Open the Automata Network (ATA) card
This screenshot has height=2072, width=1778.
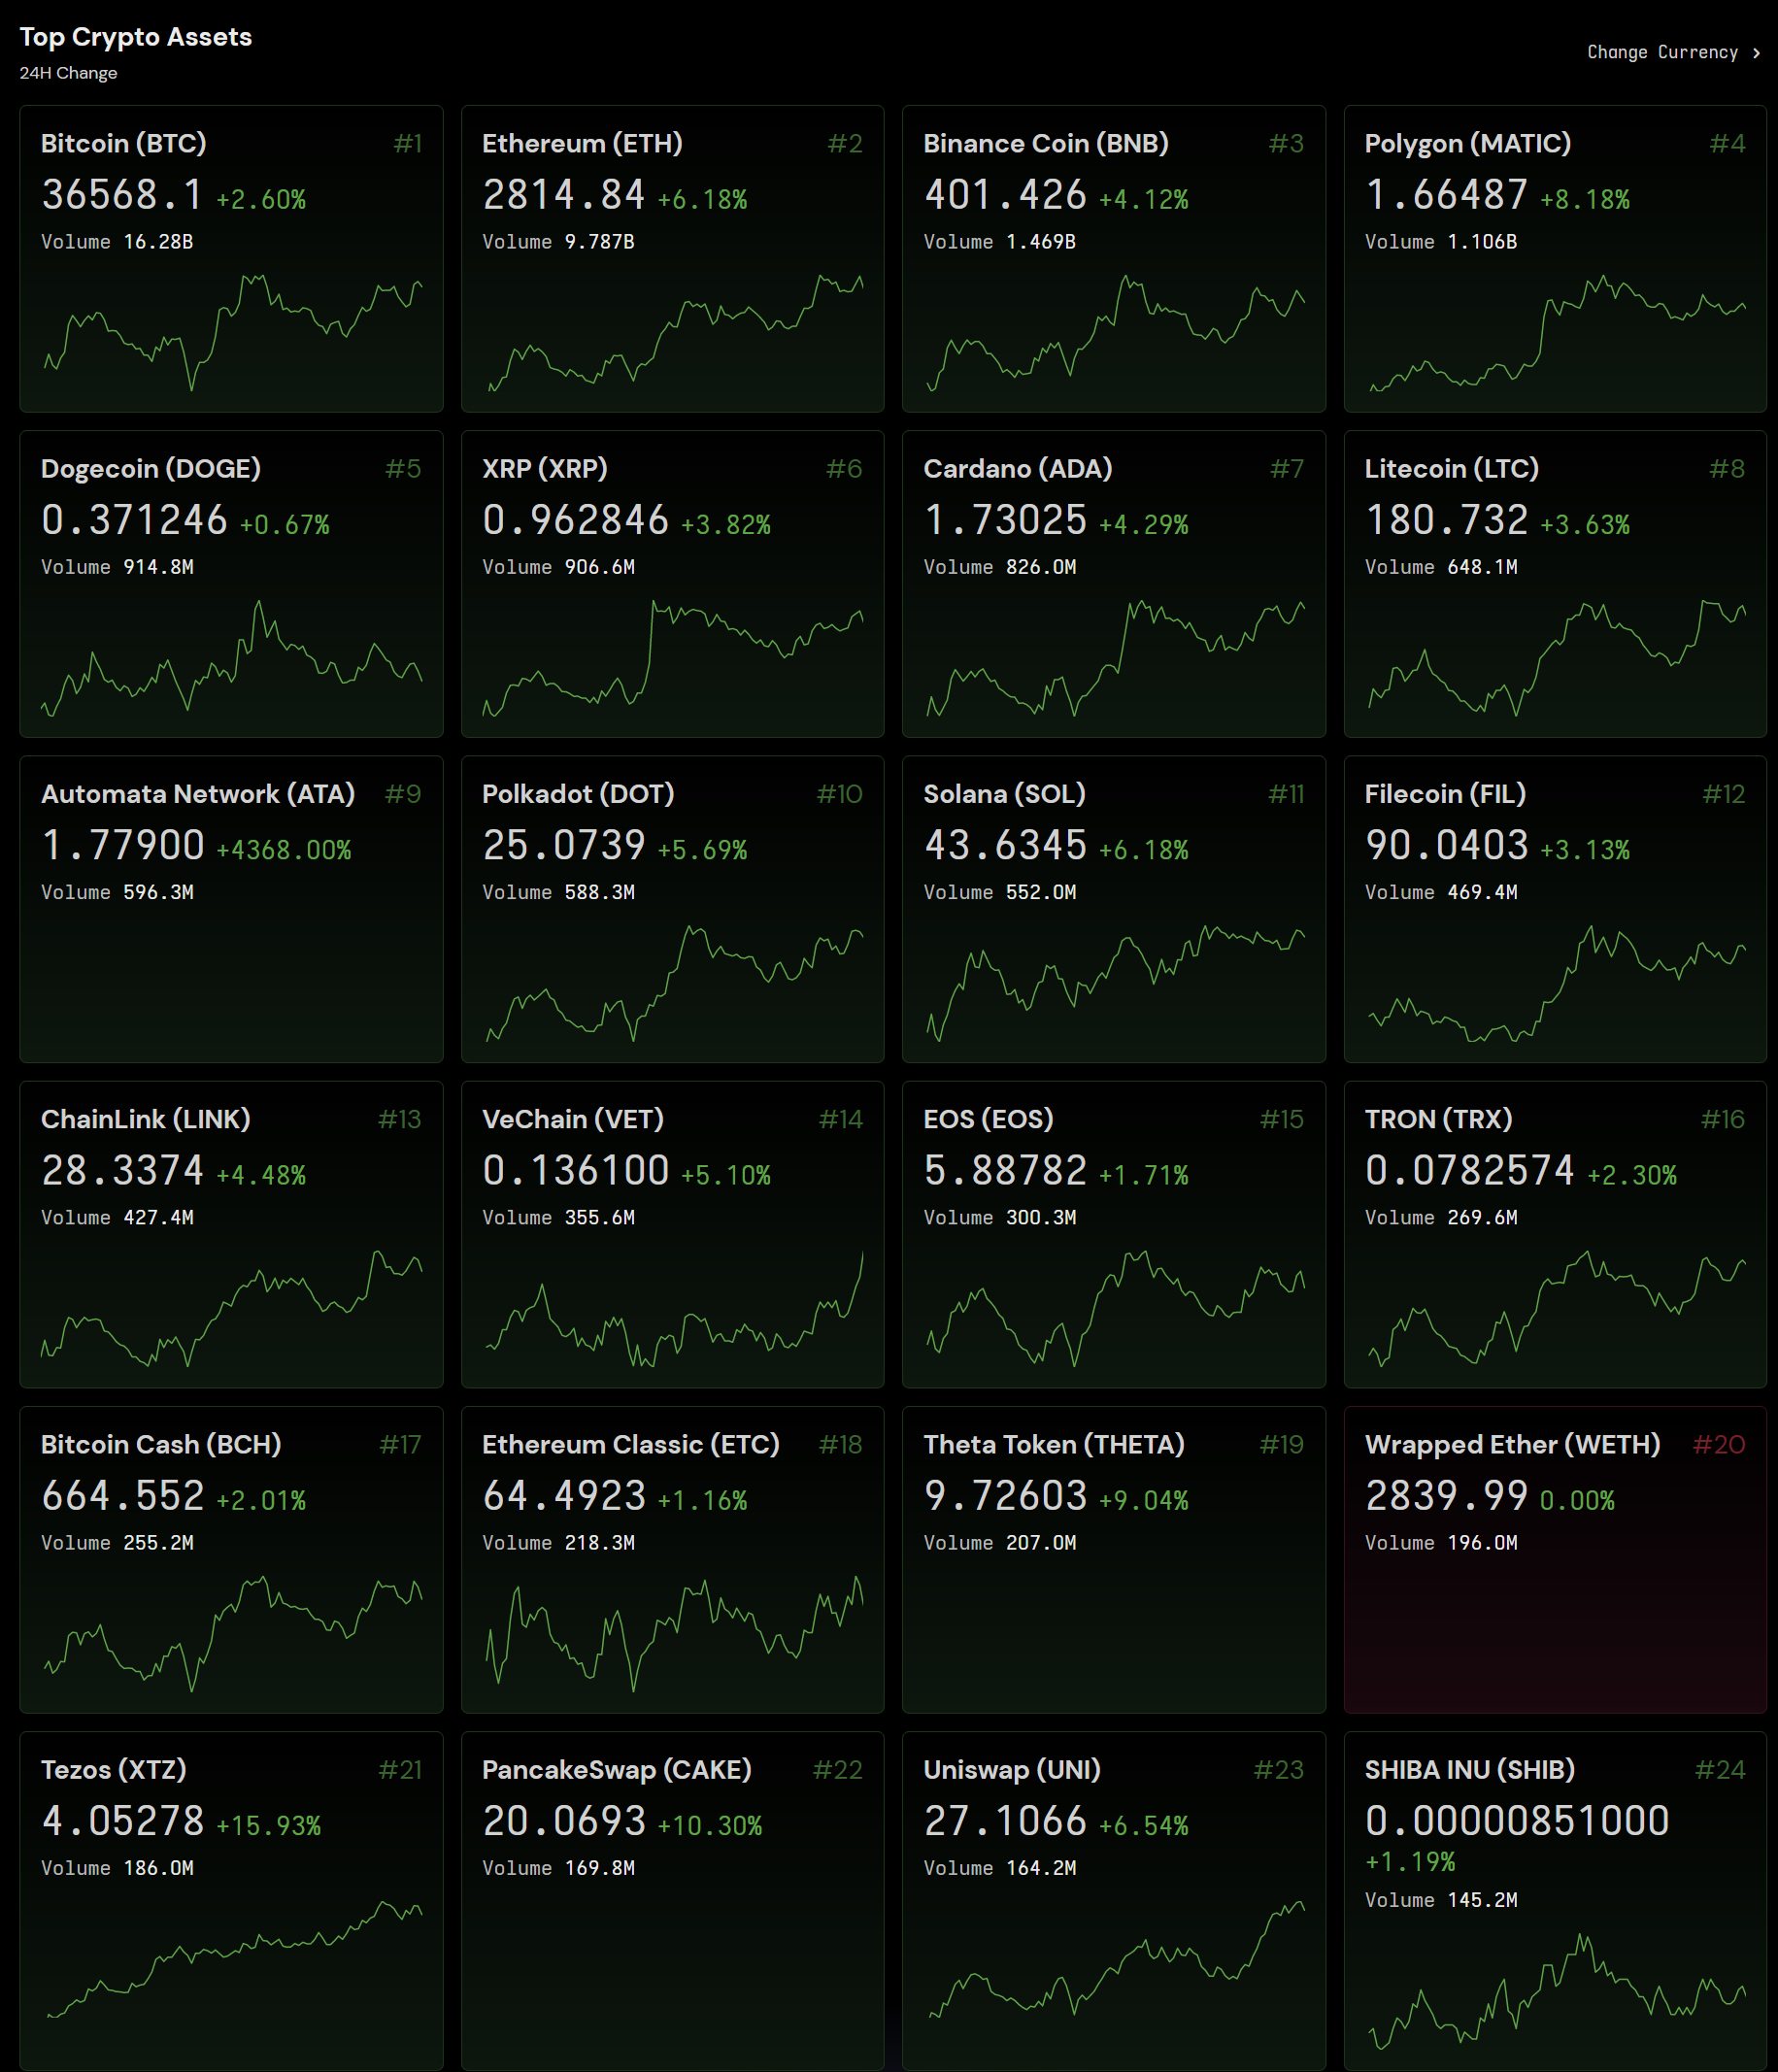(231, 908)
